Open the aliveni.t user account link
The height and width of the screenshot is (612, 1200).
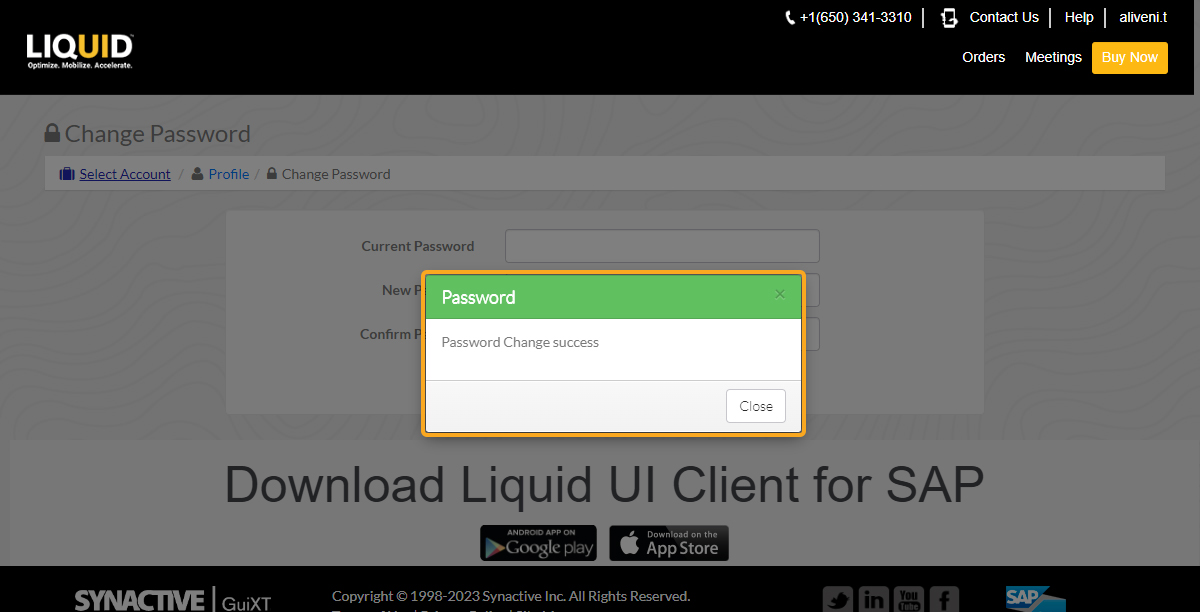[x=1143, y=17]
